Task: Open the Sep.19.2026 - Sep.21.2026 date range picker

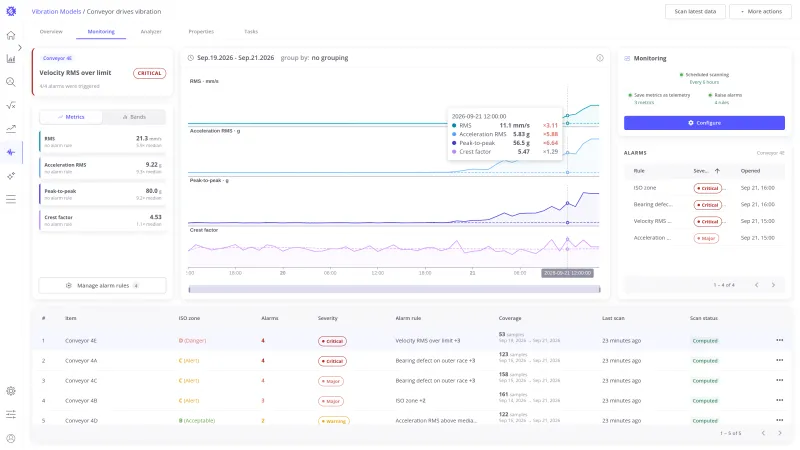Action: coord(235,58)
